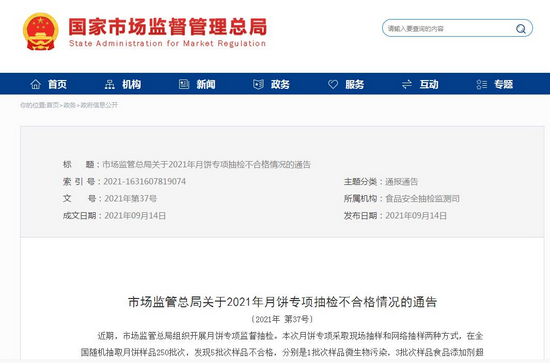Open the 政务 navigation menu item

point(280,84)
